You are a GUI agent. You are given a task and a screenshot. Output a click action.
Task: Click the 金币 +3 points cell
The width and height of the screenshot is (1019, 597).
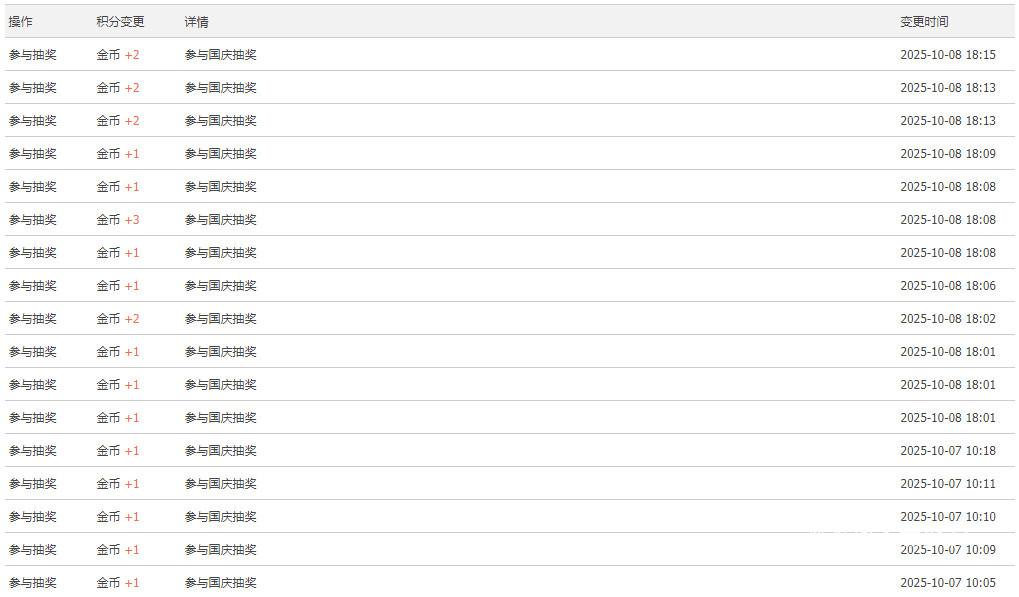click(x=118, y=220)
